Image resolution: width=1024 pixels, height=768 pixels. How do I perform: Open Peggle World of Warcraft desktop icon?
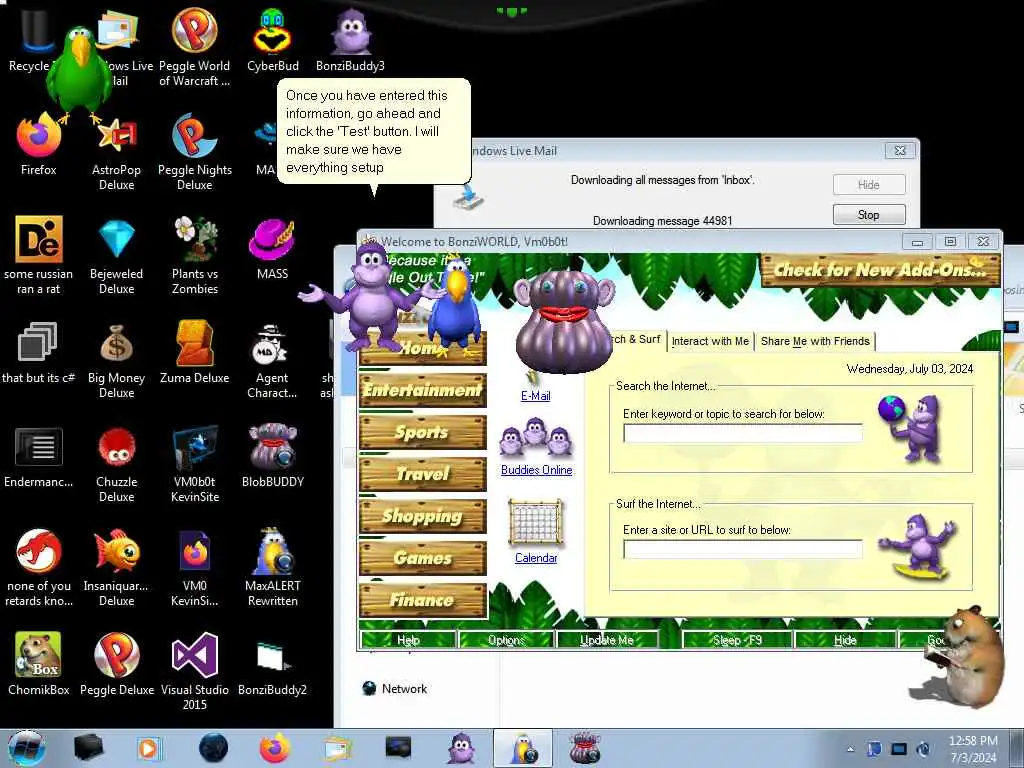click(195, 46)
